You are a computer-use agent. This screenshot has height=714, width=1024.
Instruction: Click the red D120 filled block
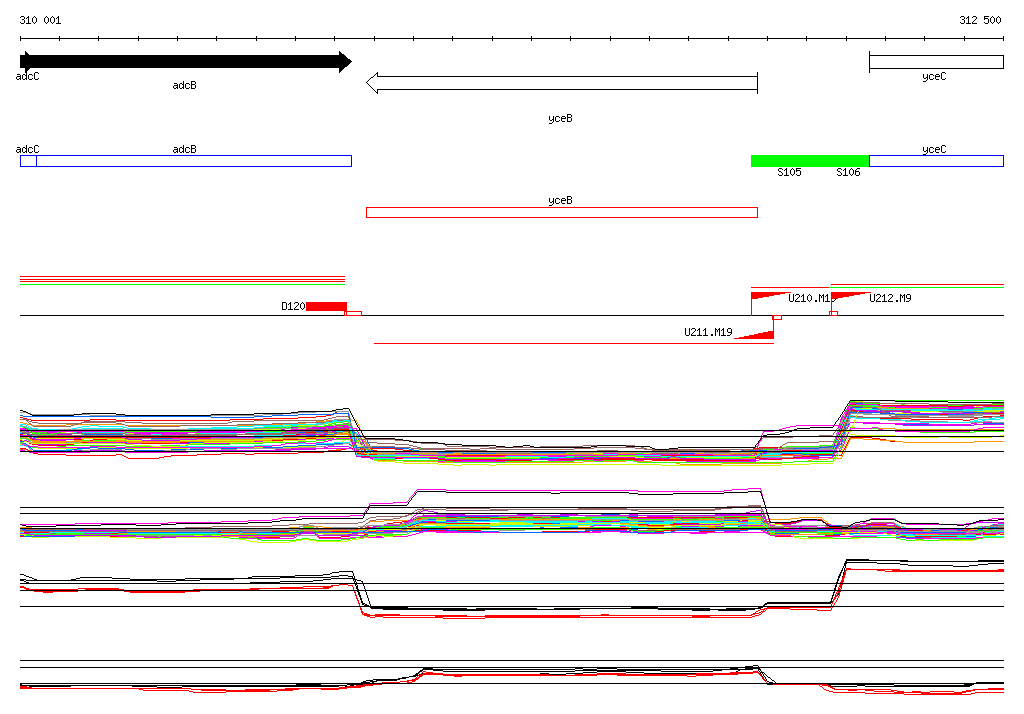(x=327, y=306)
